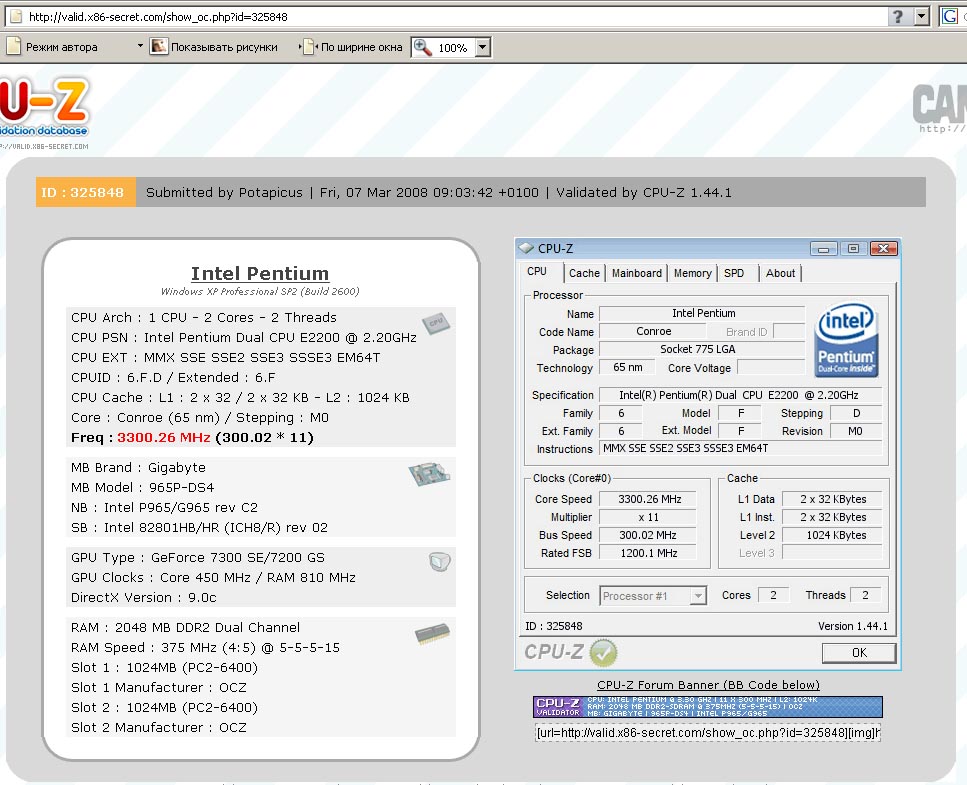Click the author mode page icon
This screenshot has height=785, width=967.
click(13, 46)
